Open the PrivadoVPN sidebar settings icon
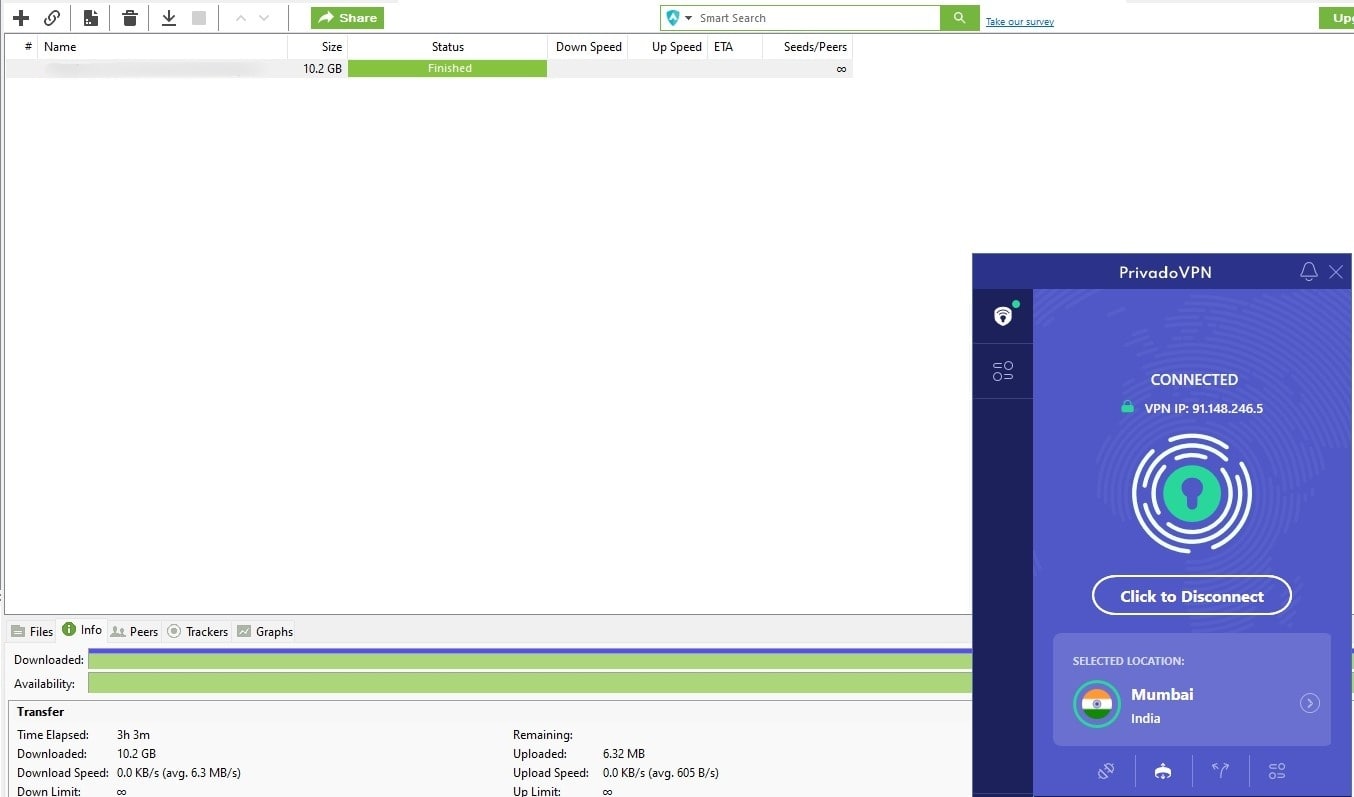The width and height of the screenshot is (1354, 797). click(x=1003, y=372)
